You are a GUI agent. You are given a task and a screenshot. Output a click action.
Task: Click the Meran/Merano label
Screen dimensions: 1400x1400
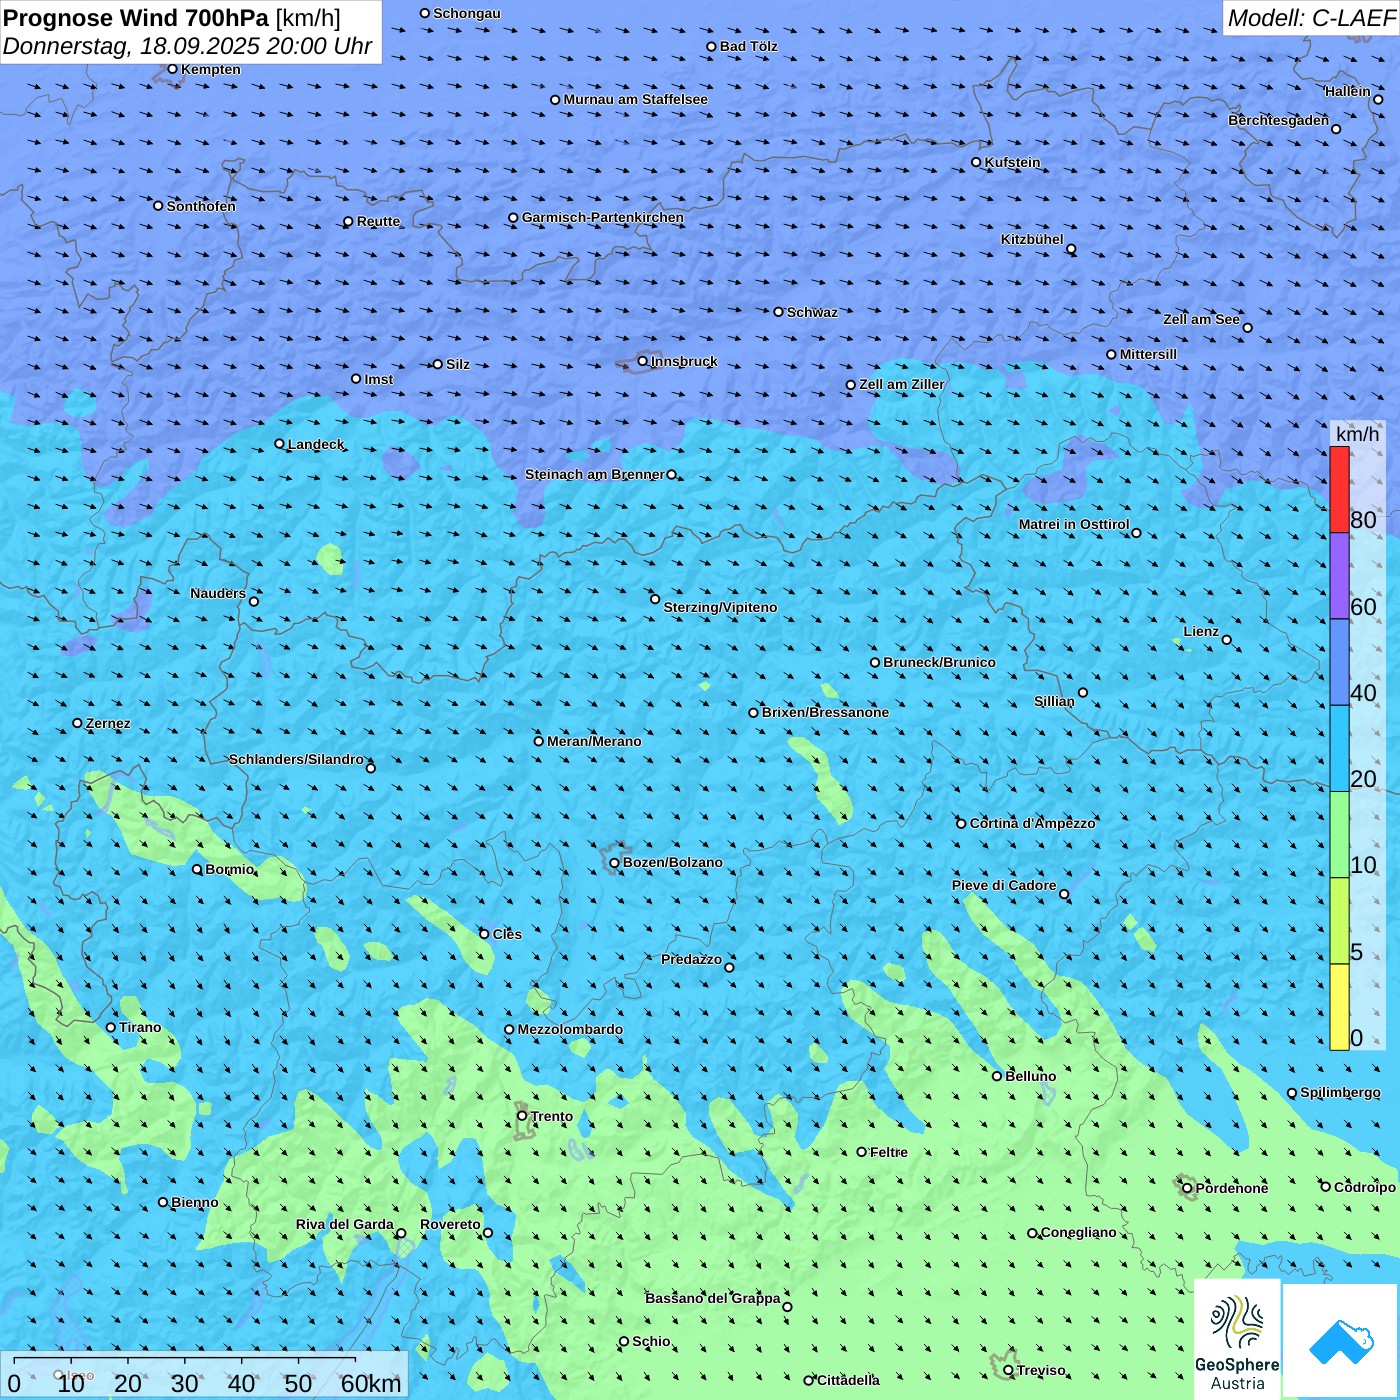point(594,741)
